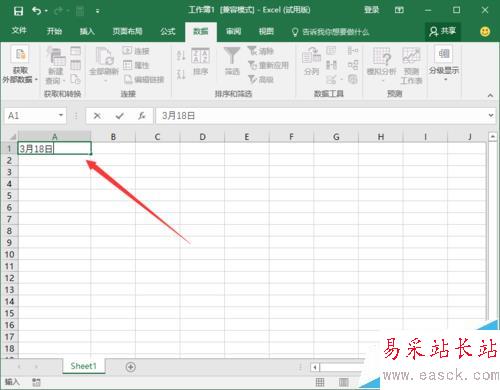Toggle the 筛选 filter funnel

tap(232, 61)
